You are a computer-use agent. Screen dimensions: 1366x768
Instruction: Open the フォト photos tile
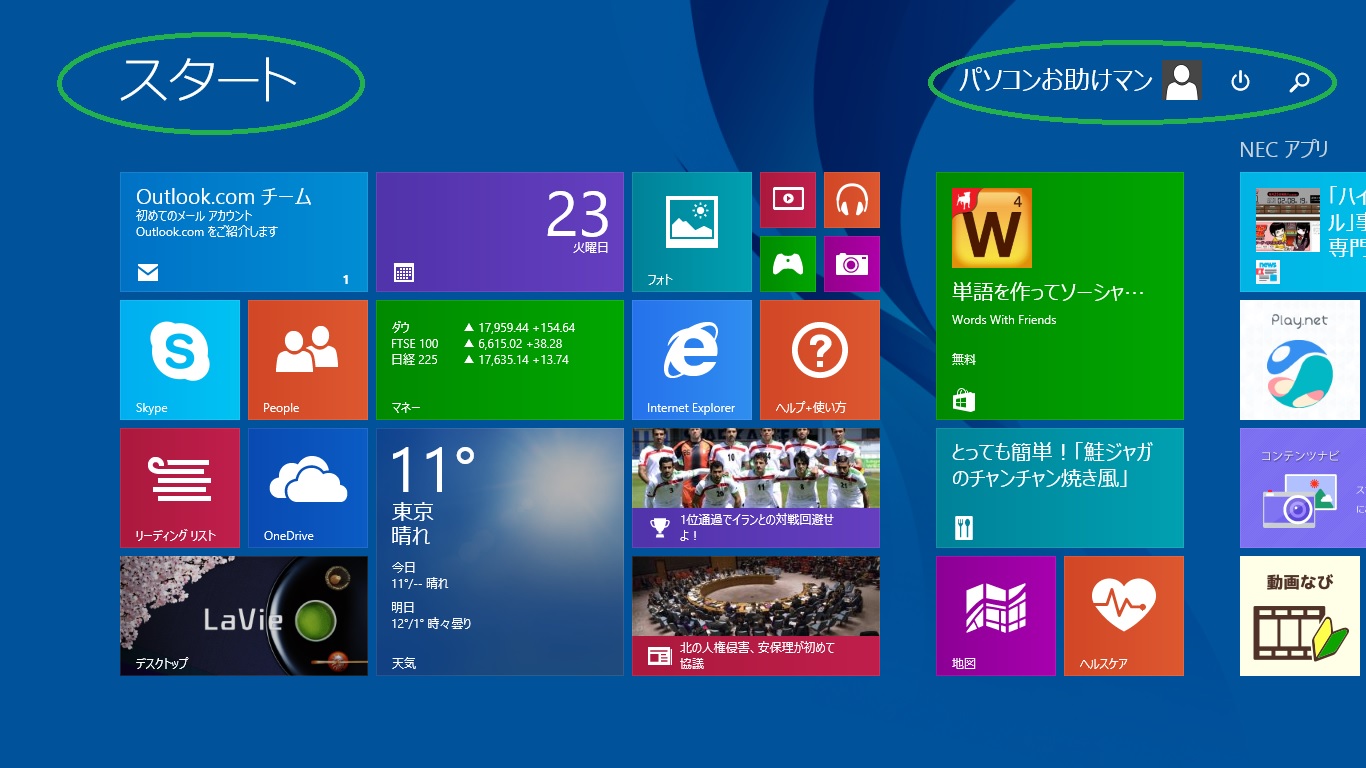tap(692, 232)
